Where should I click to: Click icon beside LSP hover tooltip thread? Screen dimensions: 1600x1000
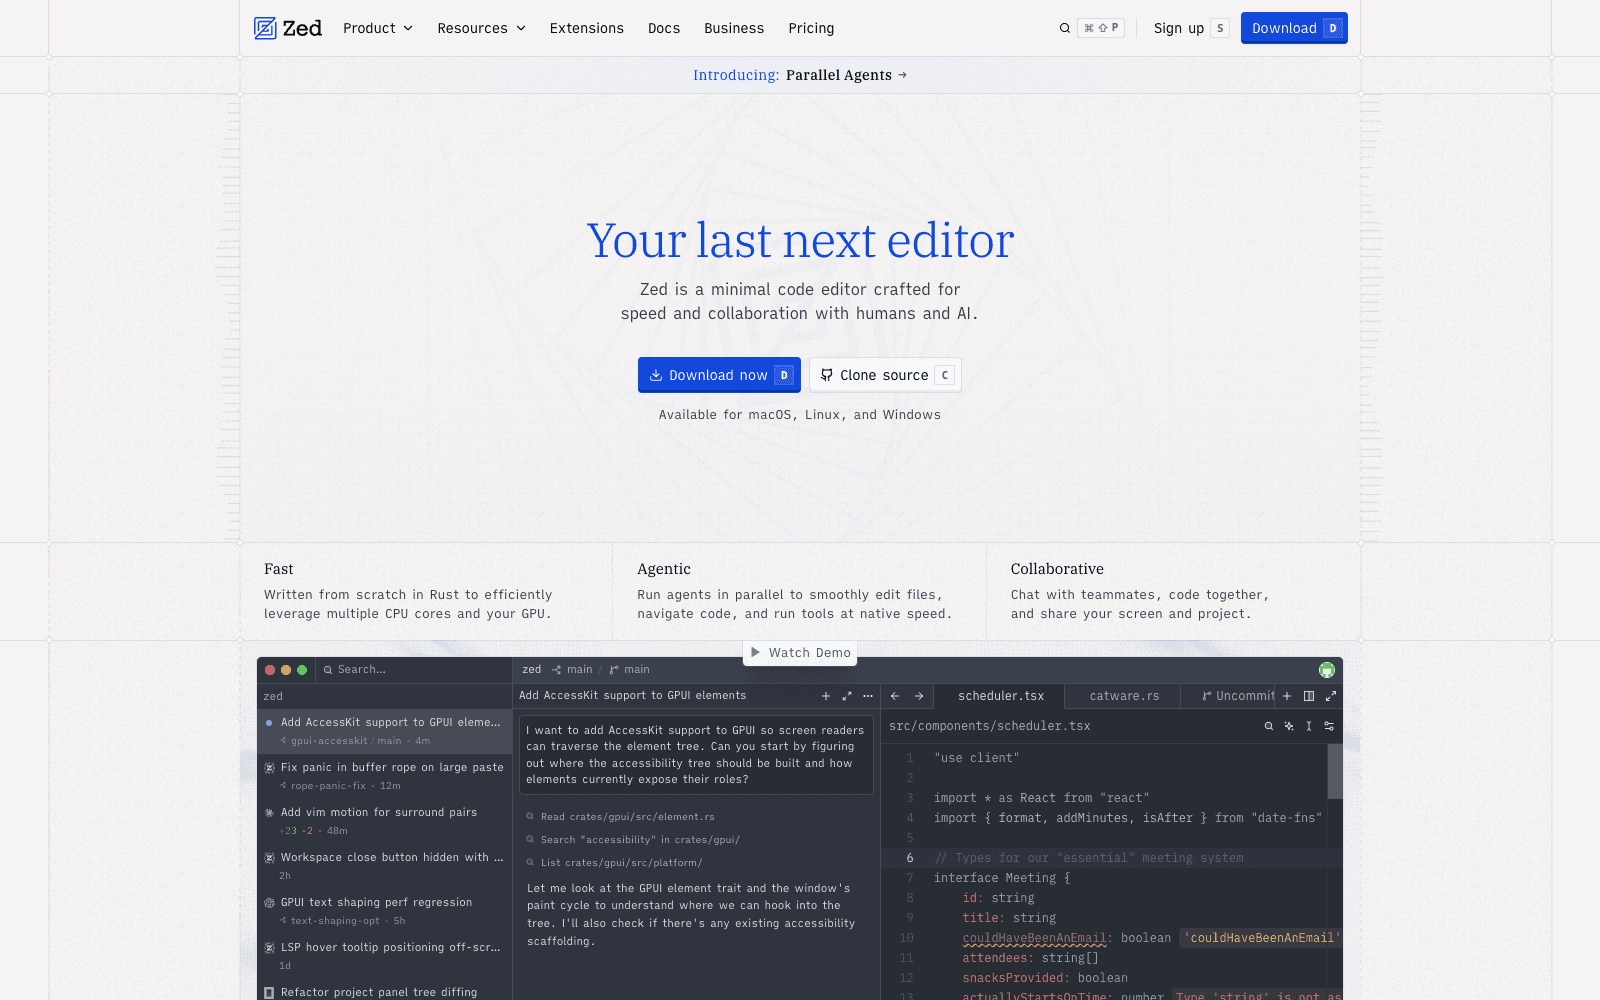pyautogui.click(x=269, y=948)
